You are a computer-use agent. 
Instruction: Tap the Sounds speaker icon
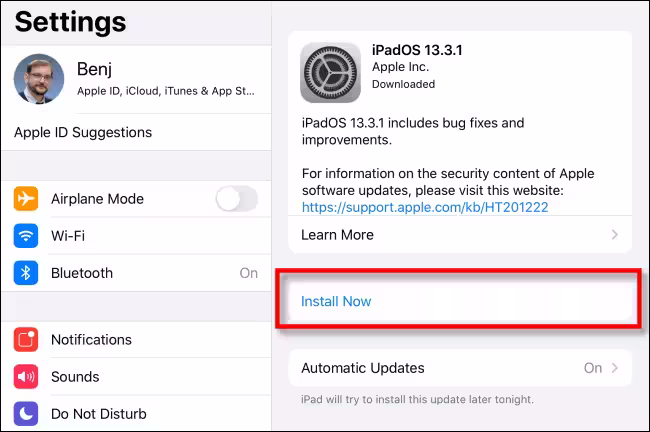[26, 377]
